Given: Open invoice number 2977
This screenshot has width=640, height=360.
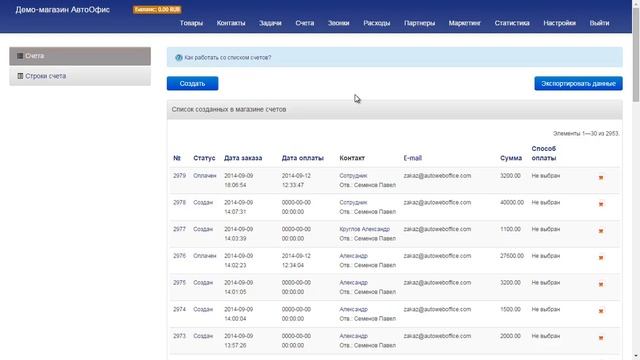Looking at the screenshot, I should pyautogui.click(x=179, y=229).
